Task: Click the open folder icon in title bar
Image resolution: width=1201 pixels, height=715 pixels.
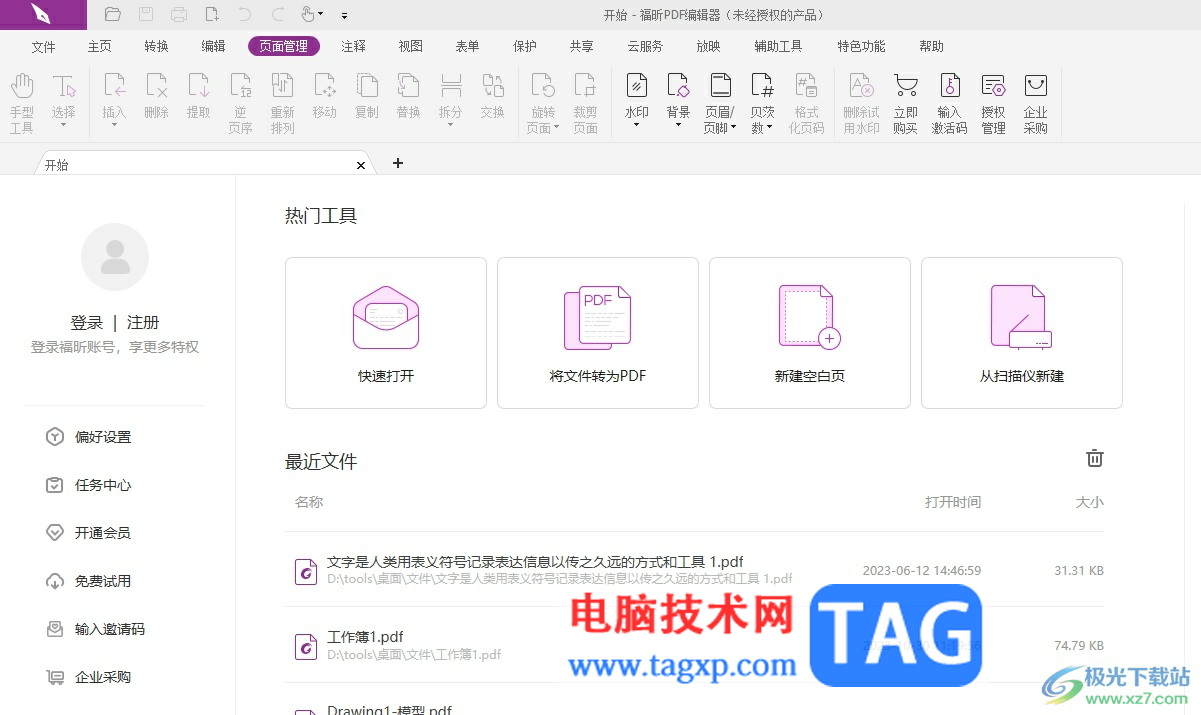Action: coord(113,14)
